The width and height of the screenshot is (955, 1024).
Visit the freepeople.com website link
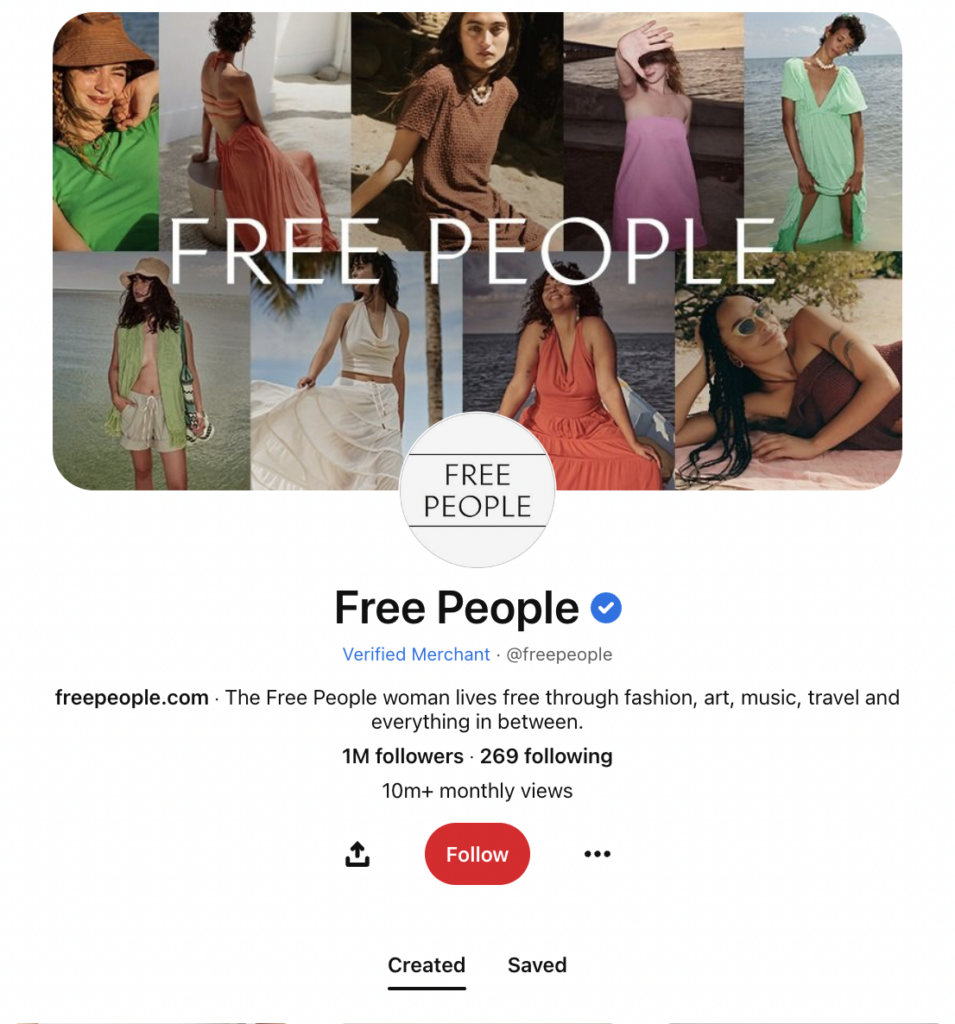click(132, 697)
